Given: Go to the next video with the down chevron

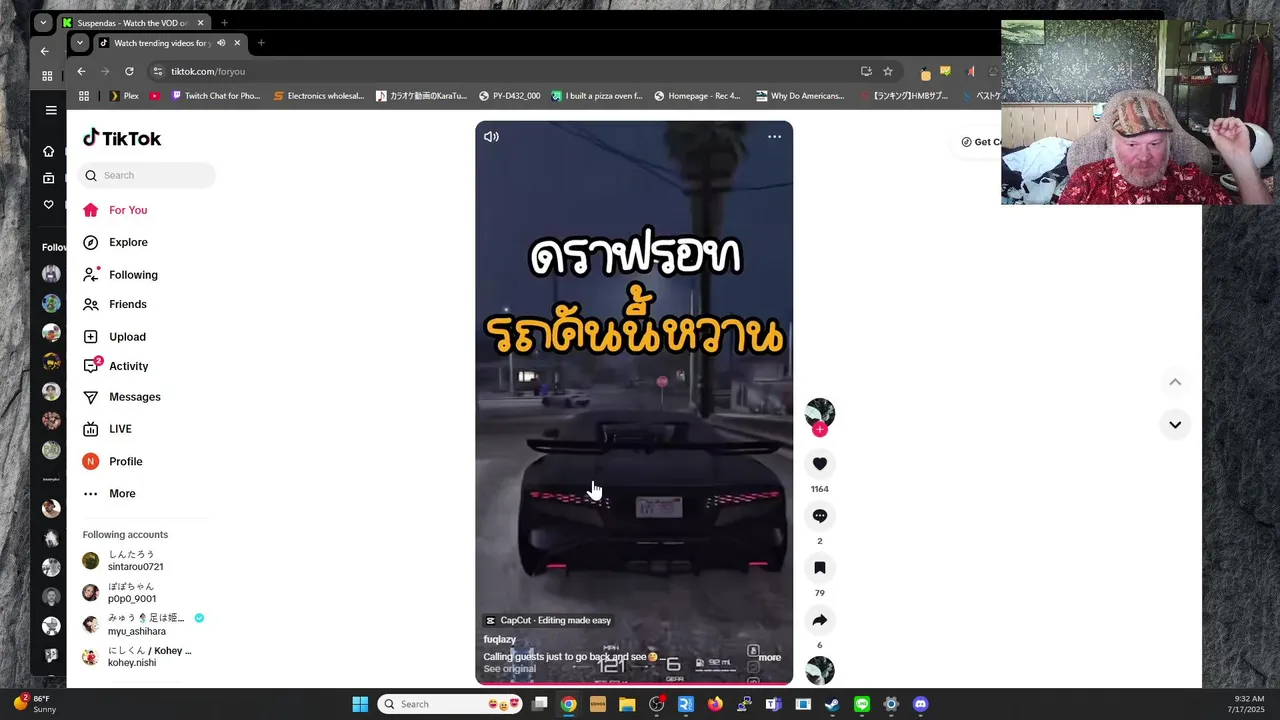Looking at the screenshot, I should [x=1175, y=425].
